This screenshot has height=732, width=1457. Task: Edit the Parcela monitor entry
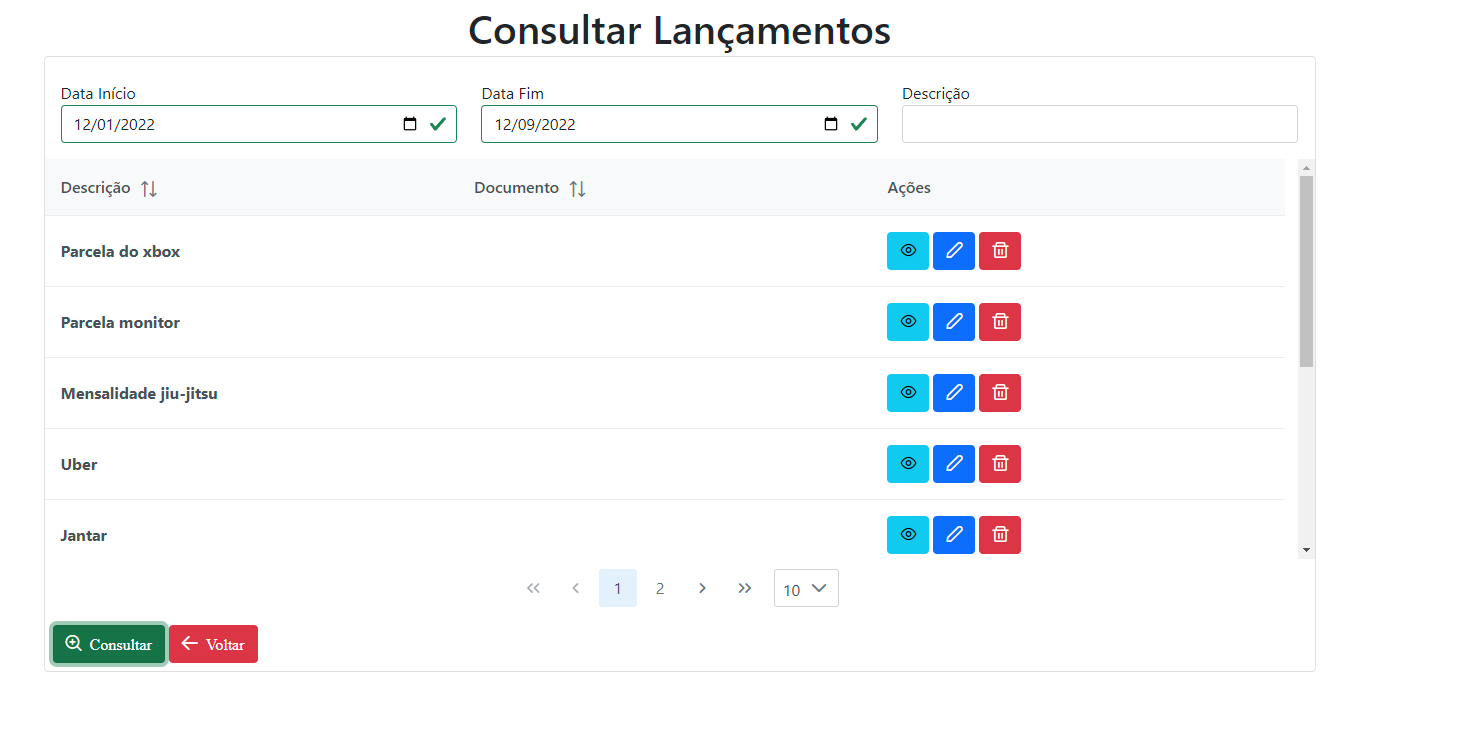coord(953,321)
